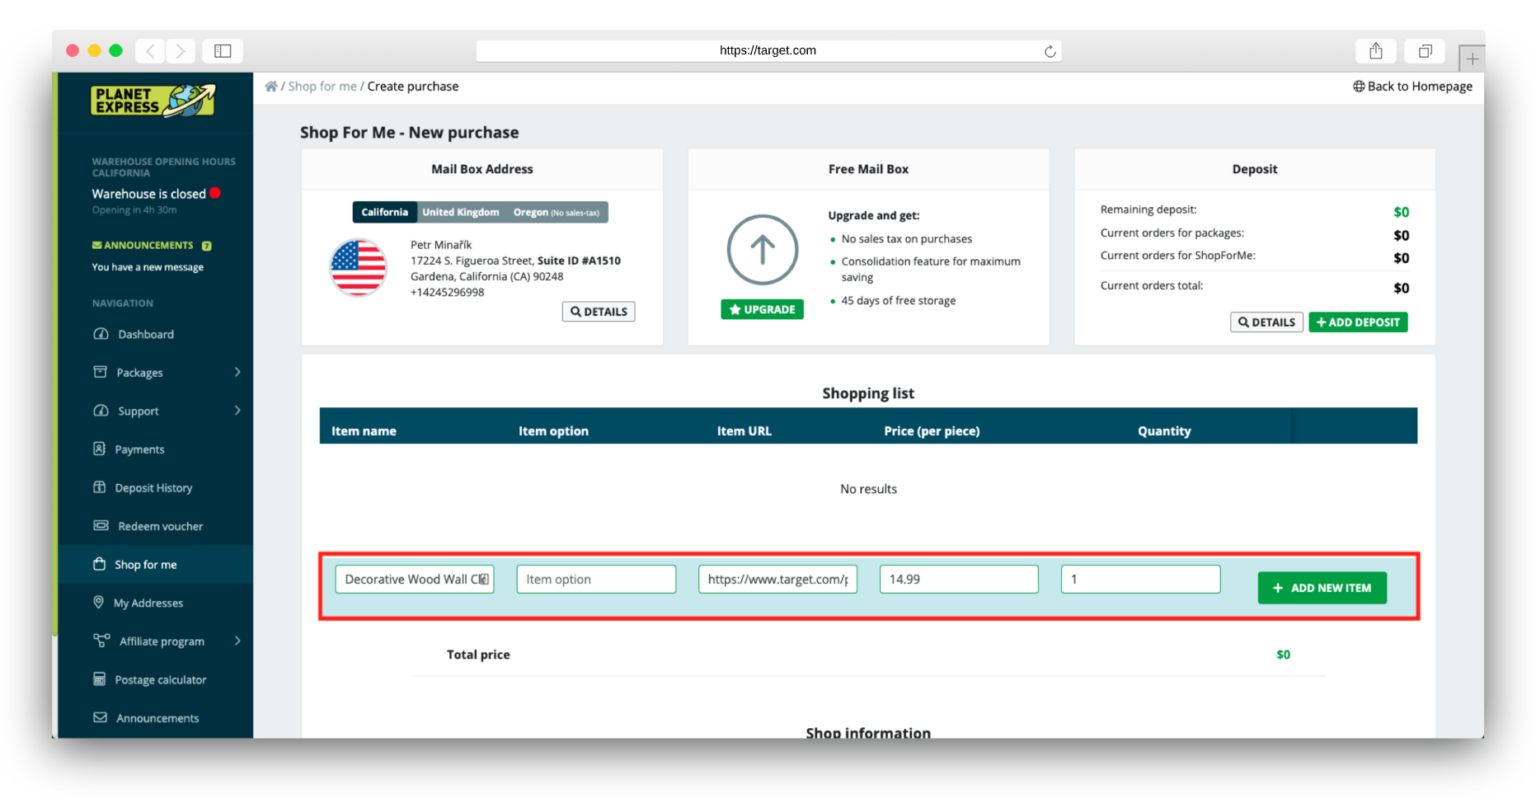
Task: Expand the Affiliate program submenu
Action: tap(237, 641)
